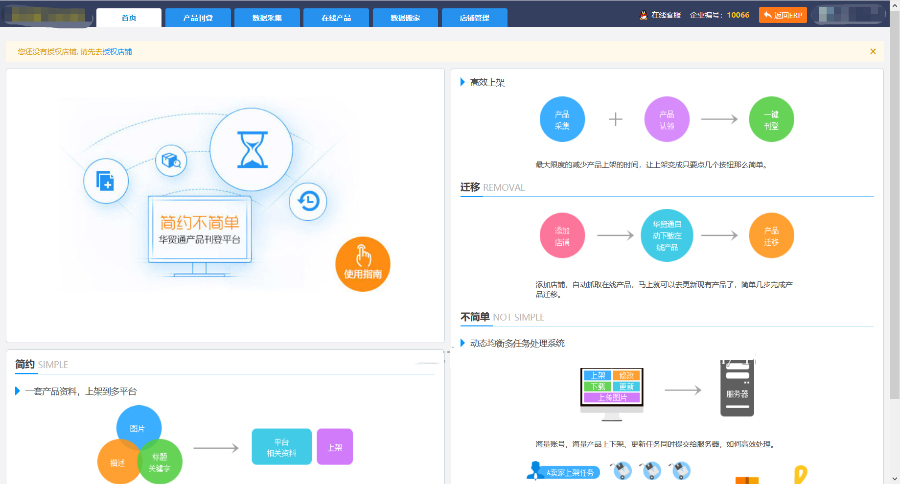This screenshot has width=900, height=484.
Task: Click the hourglass icon in the banner
Action: (251, 149)
